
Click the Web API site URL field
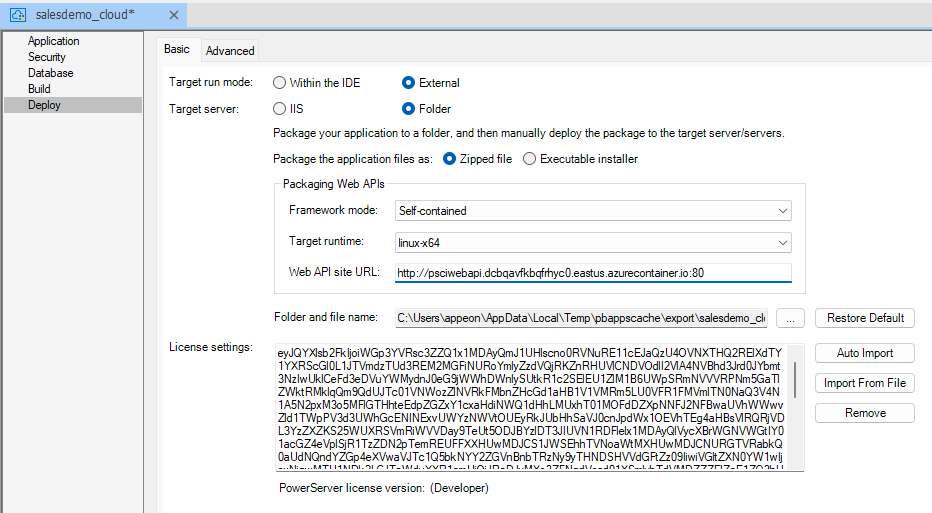(593, 273)
